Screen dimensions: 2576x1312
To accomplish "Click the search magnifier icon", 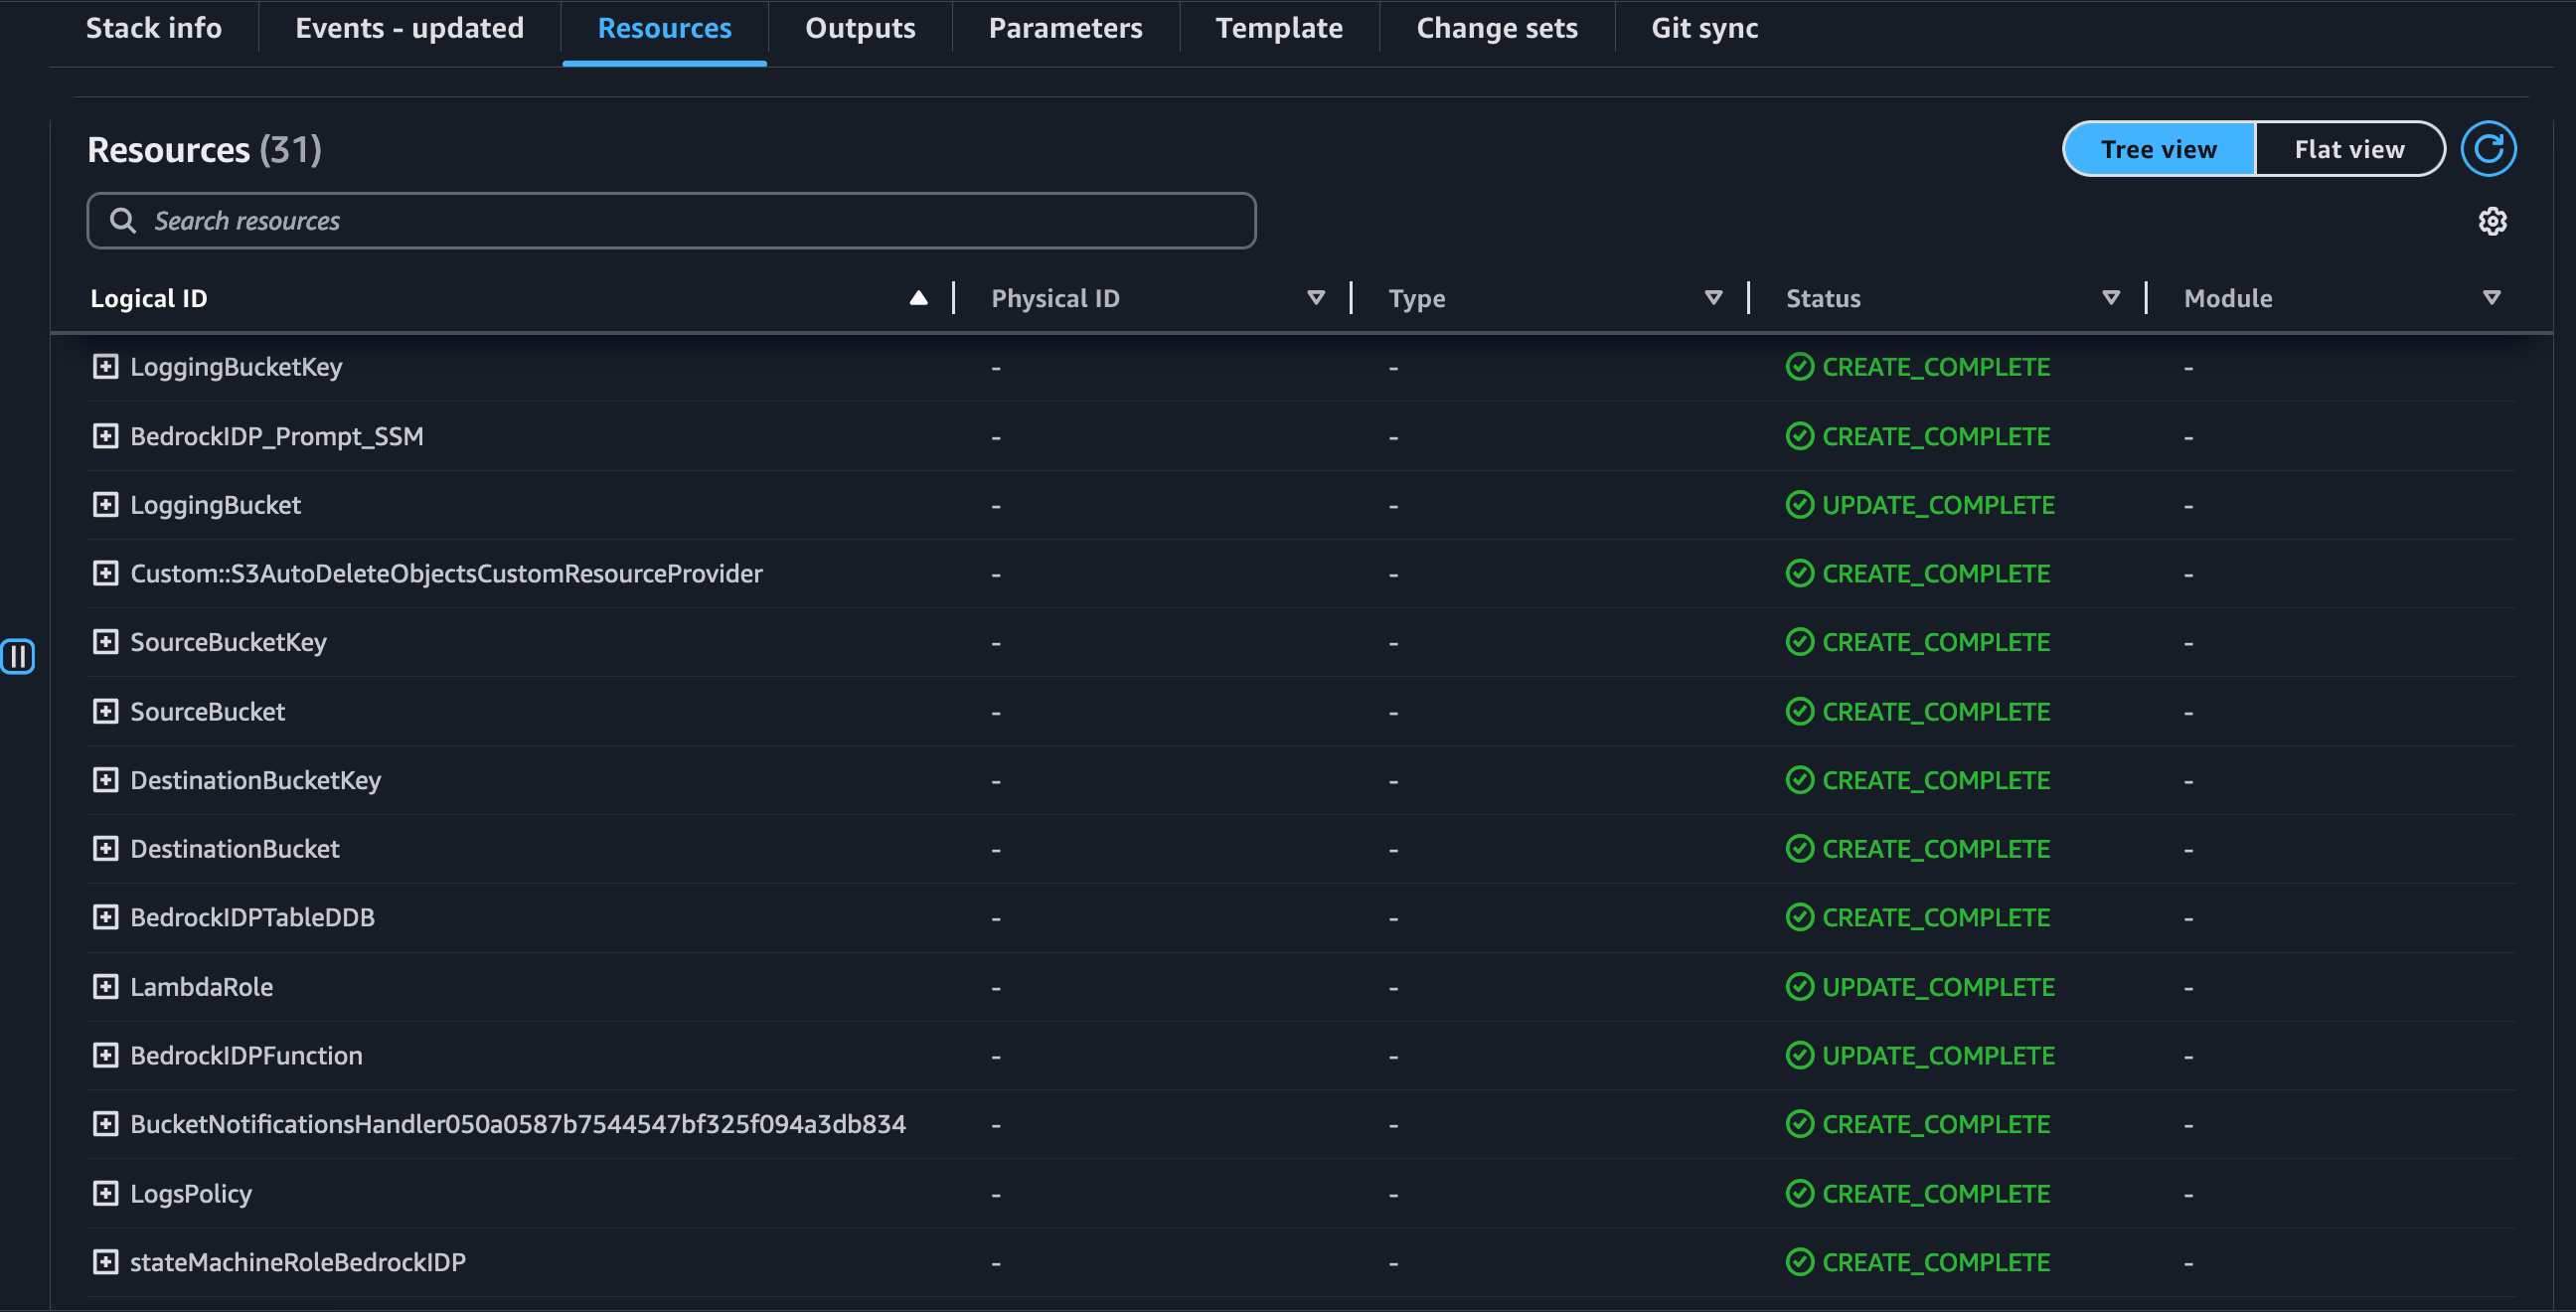I will point(123,221).
